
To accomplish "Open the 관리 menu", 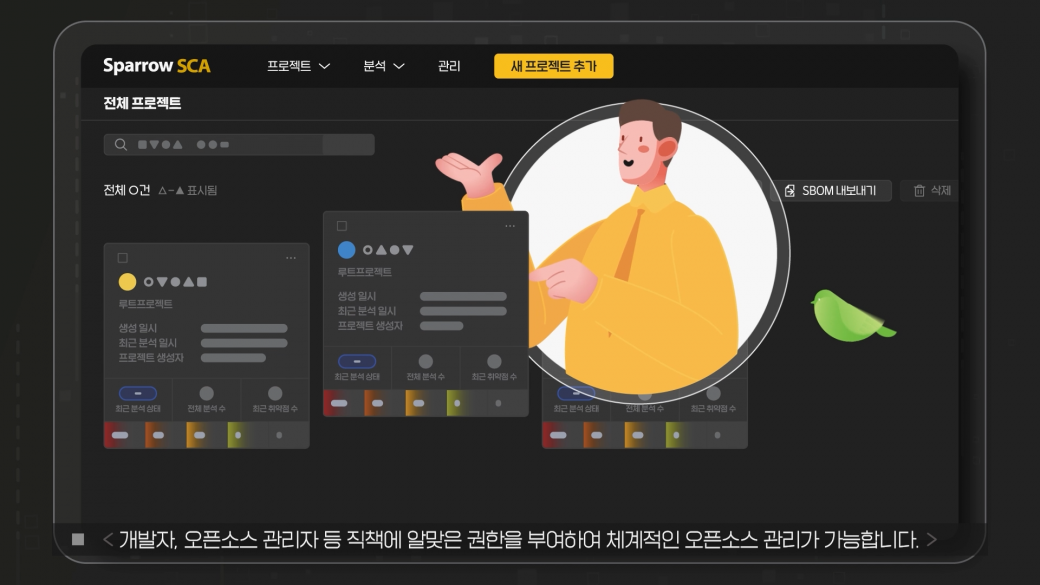I will click(449, 66).
